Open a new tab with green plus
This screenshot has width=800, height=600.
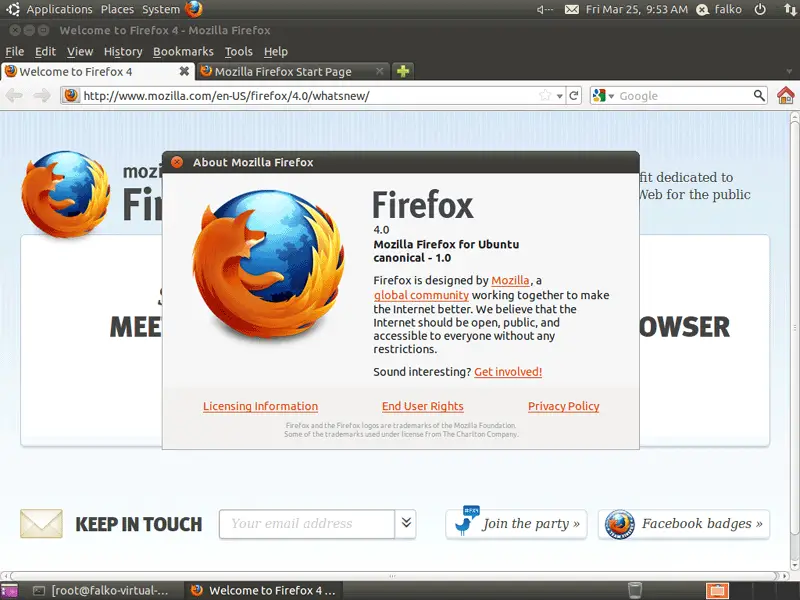tap(403, 71)
